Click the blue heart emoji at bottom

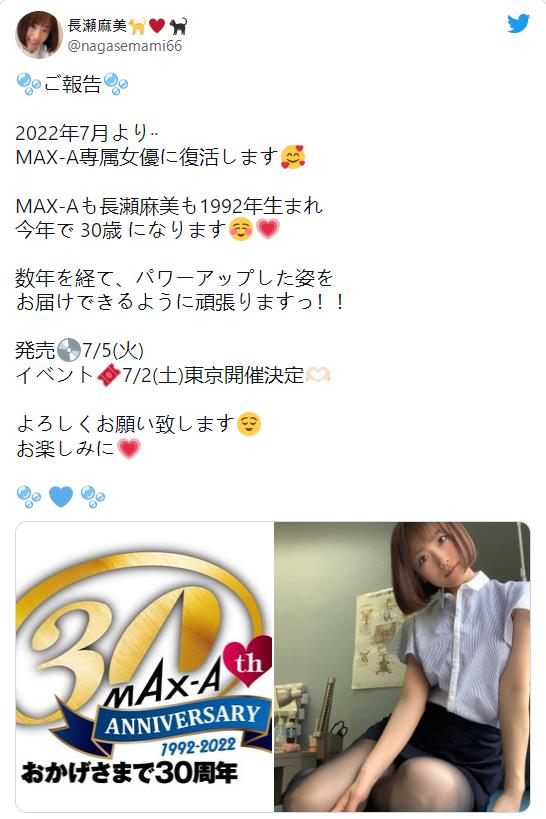pos(61,497)
